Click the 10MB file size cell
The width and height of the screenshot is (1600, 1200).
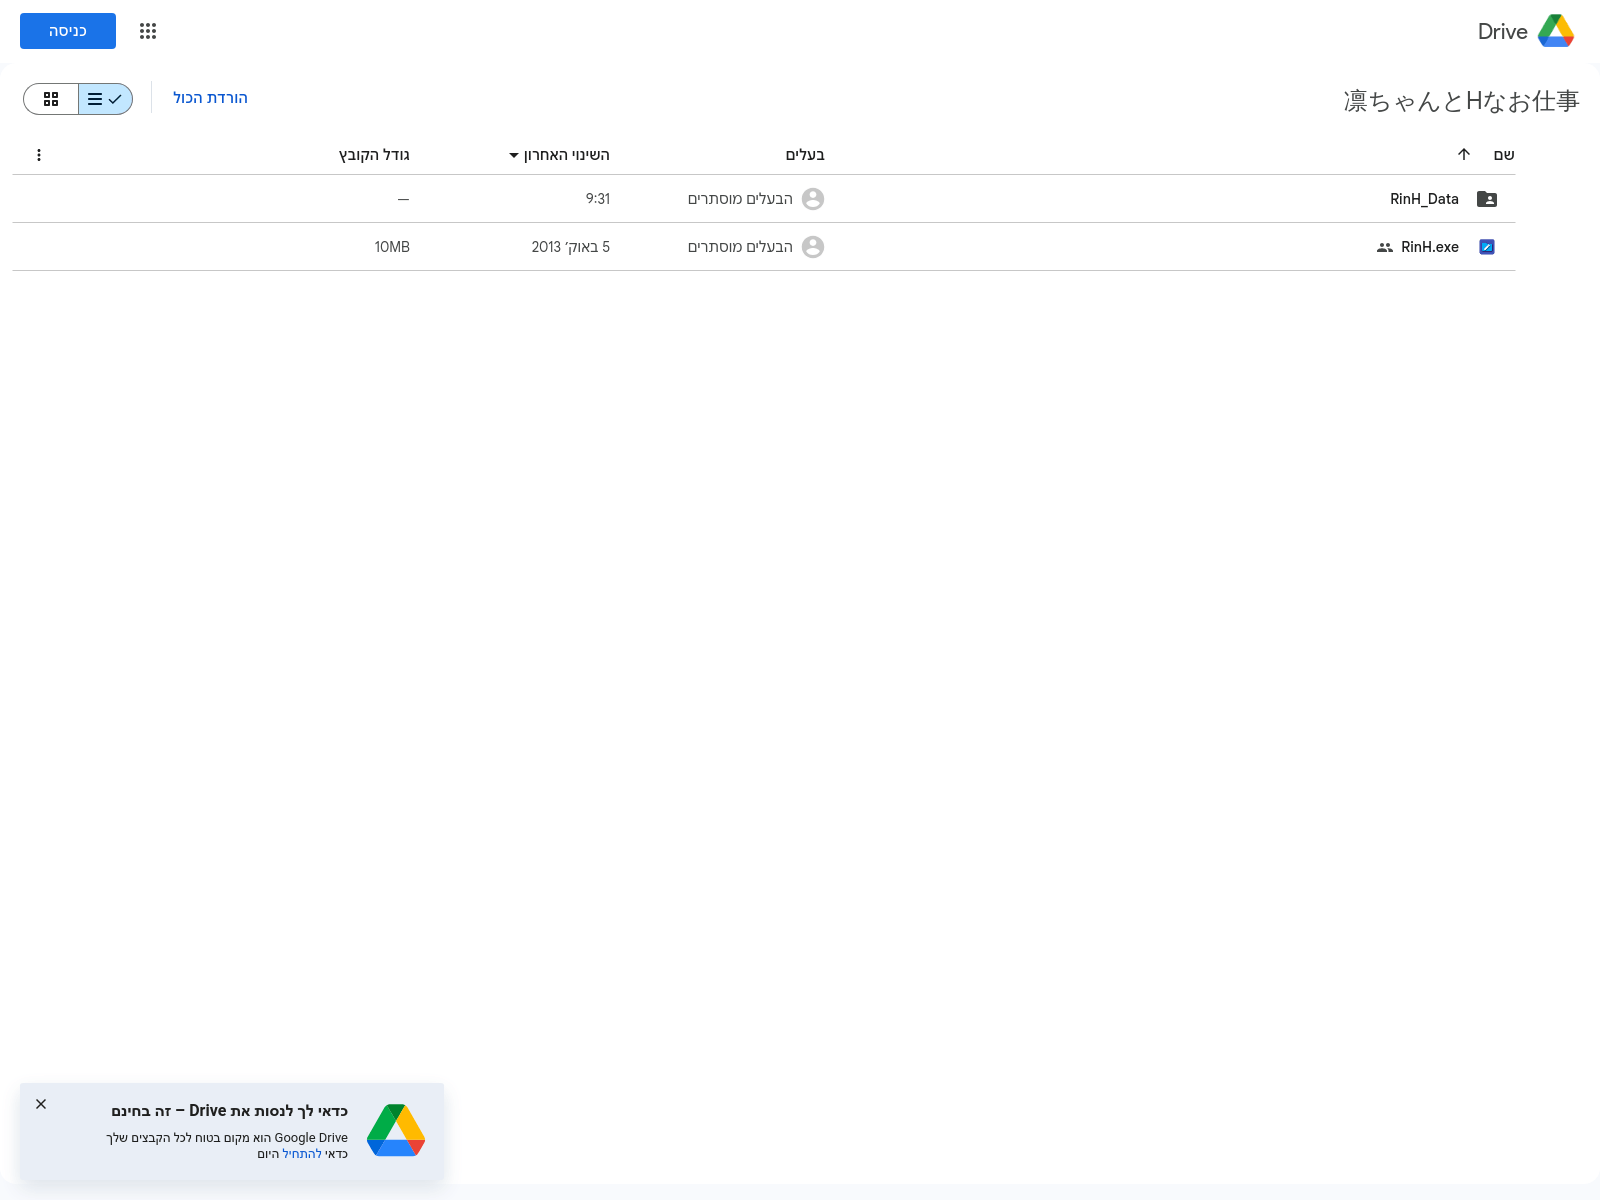pos(392,247)
